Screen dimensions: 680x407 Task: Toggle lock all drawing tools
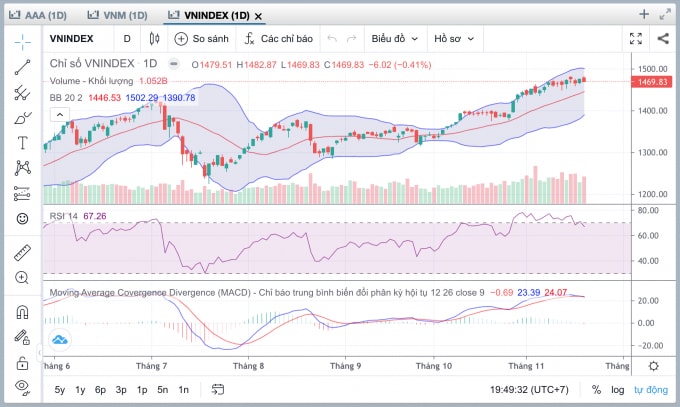coord(23,363)
